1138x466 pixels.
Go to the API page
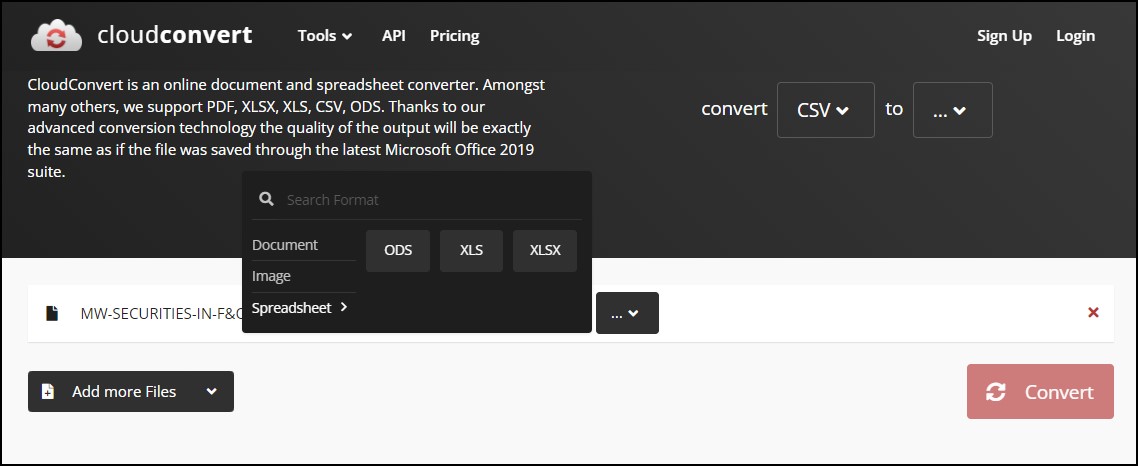tap(393, 36)
